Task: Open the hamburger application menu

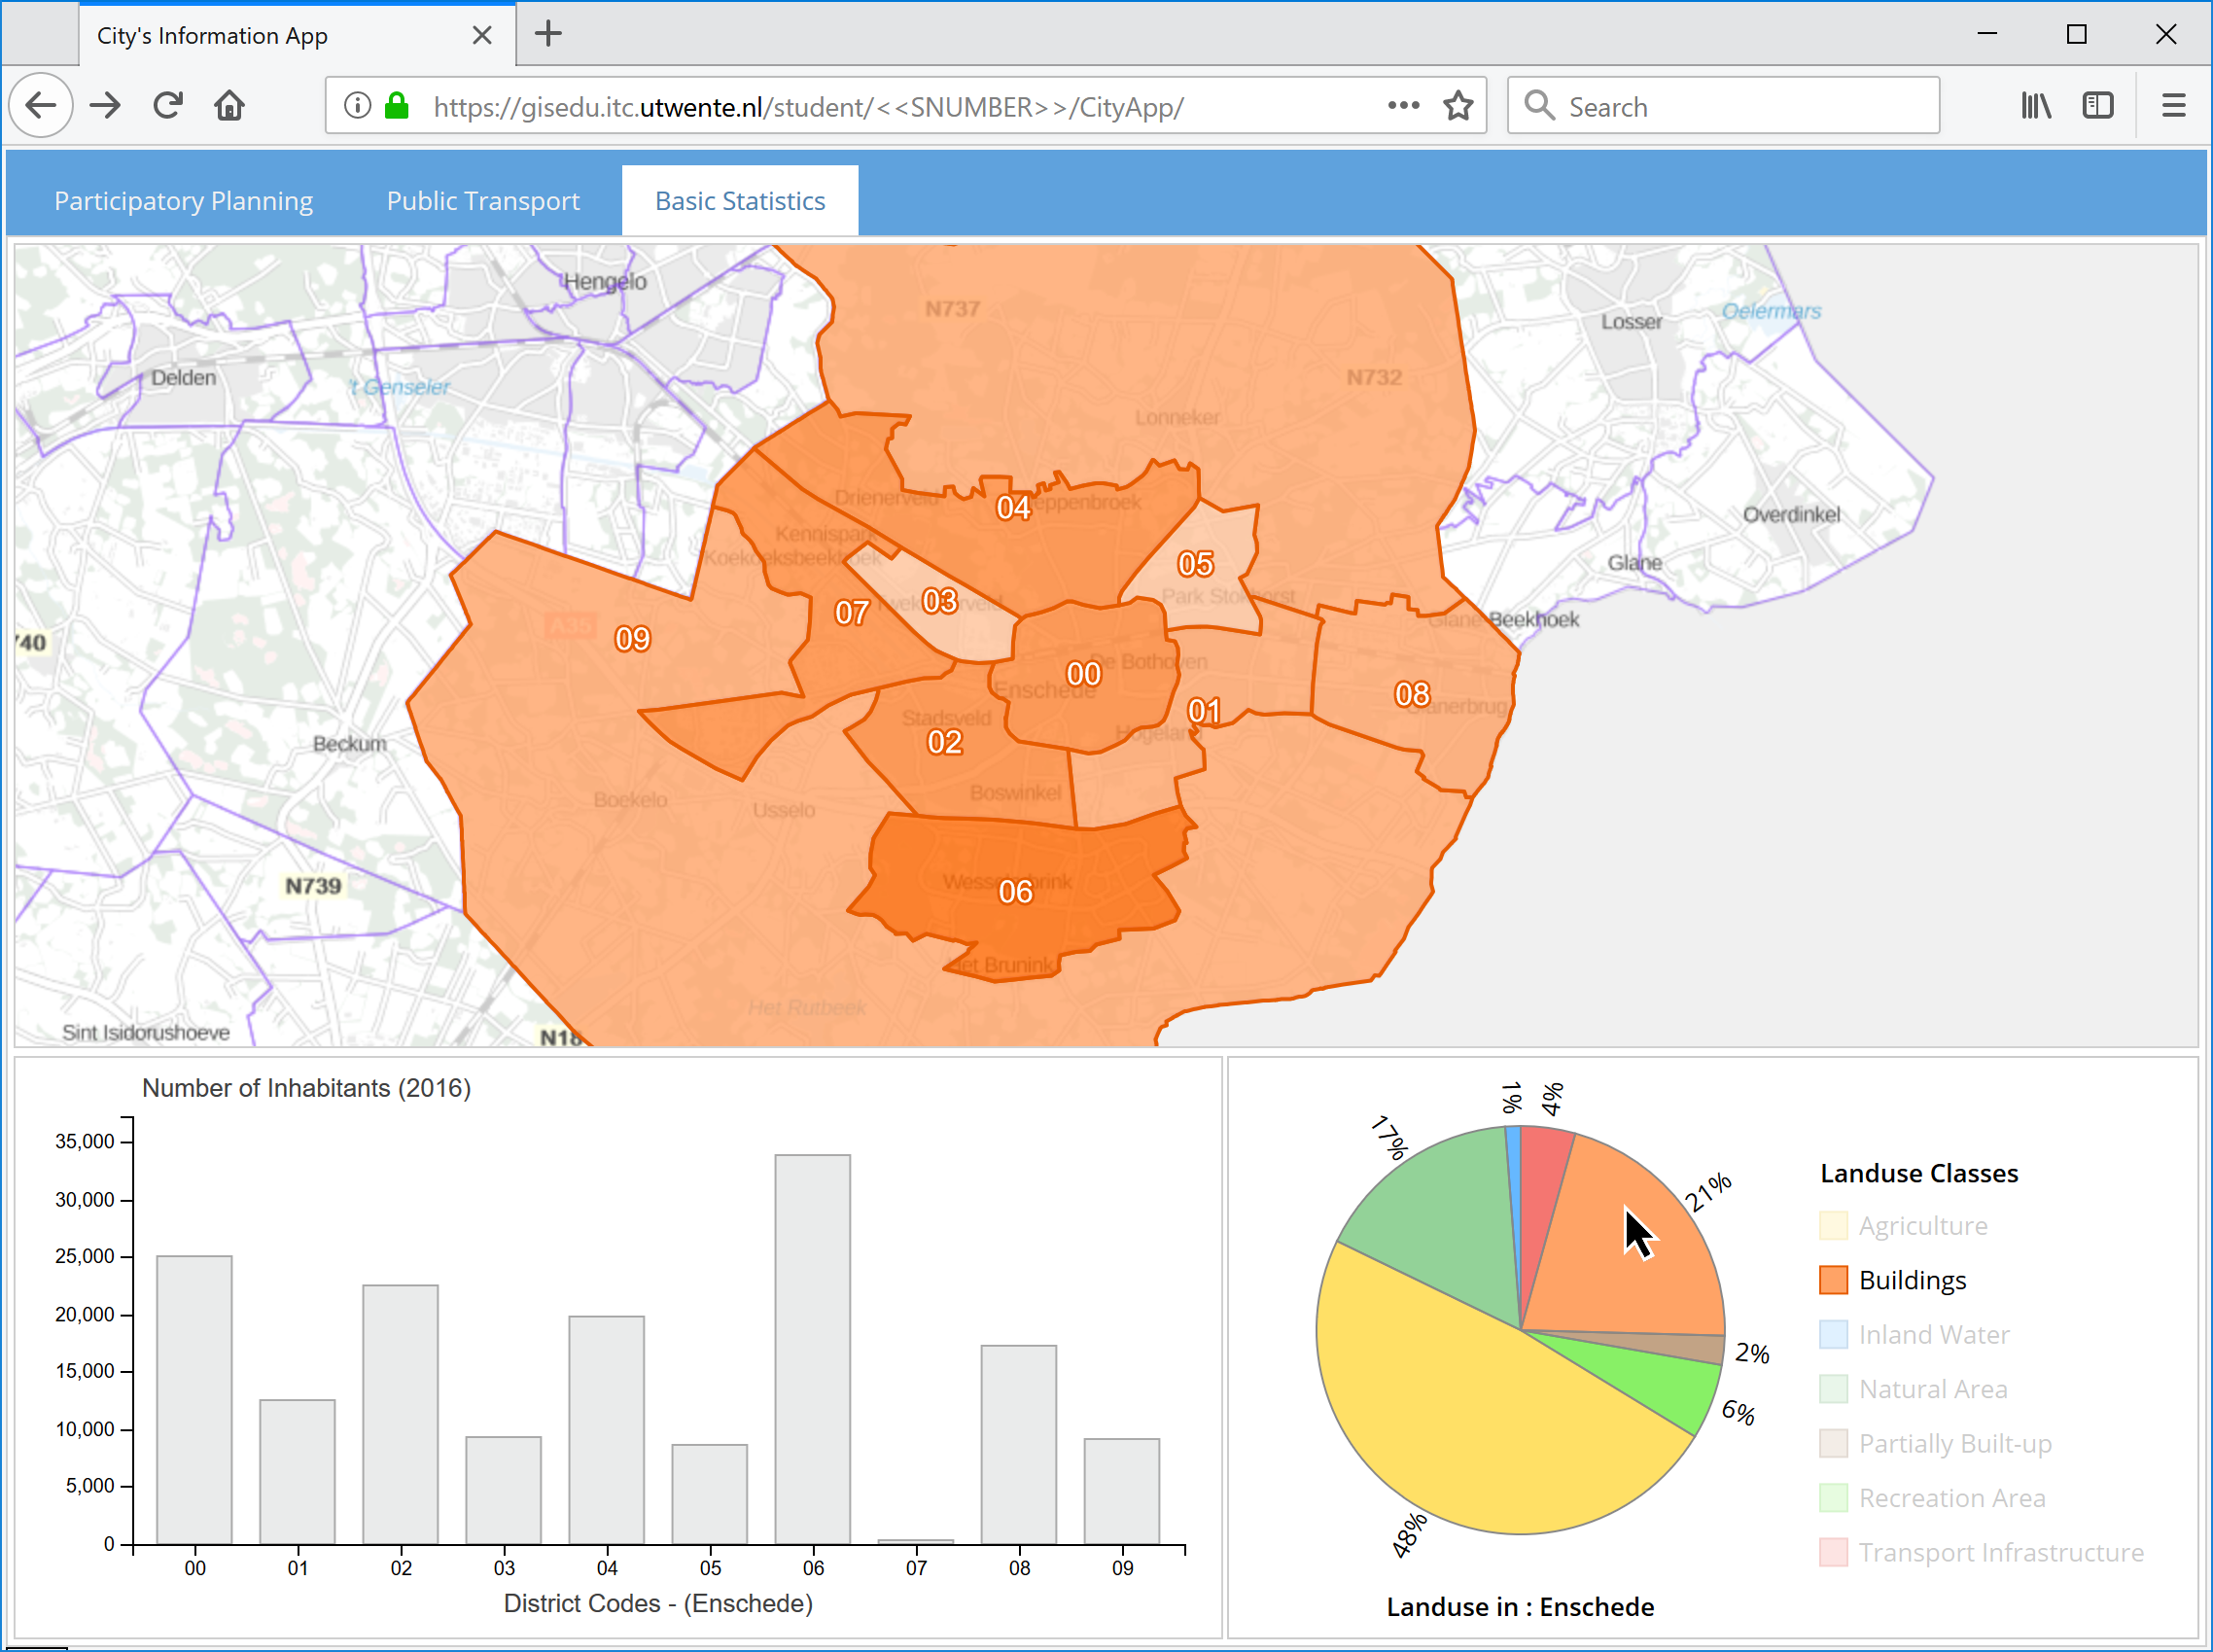Action: tap(2173, 106)
